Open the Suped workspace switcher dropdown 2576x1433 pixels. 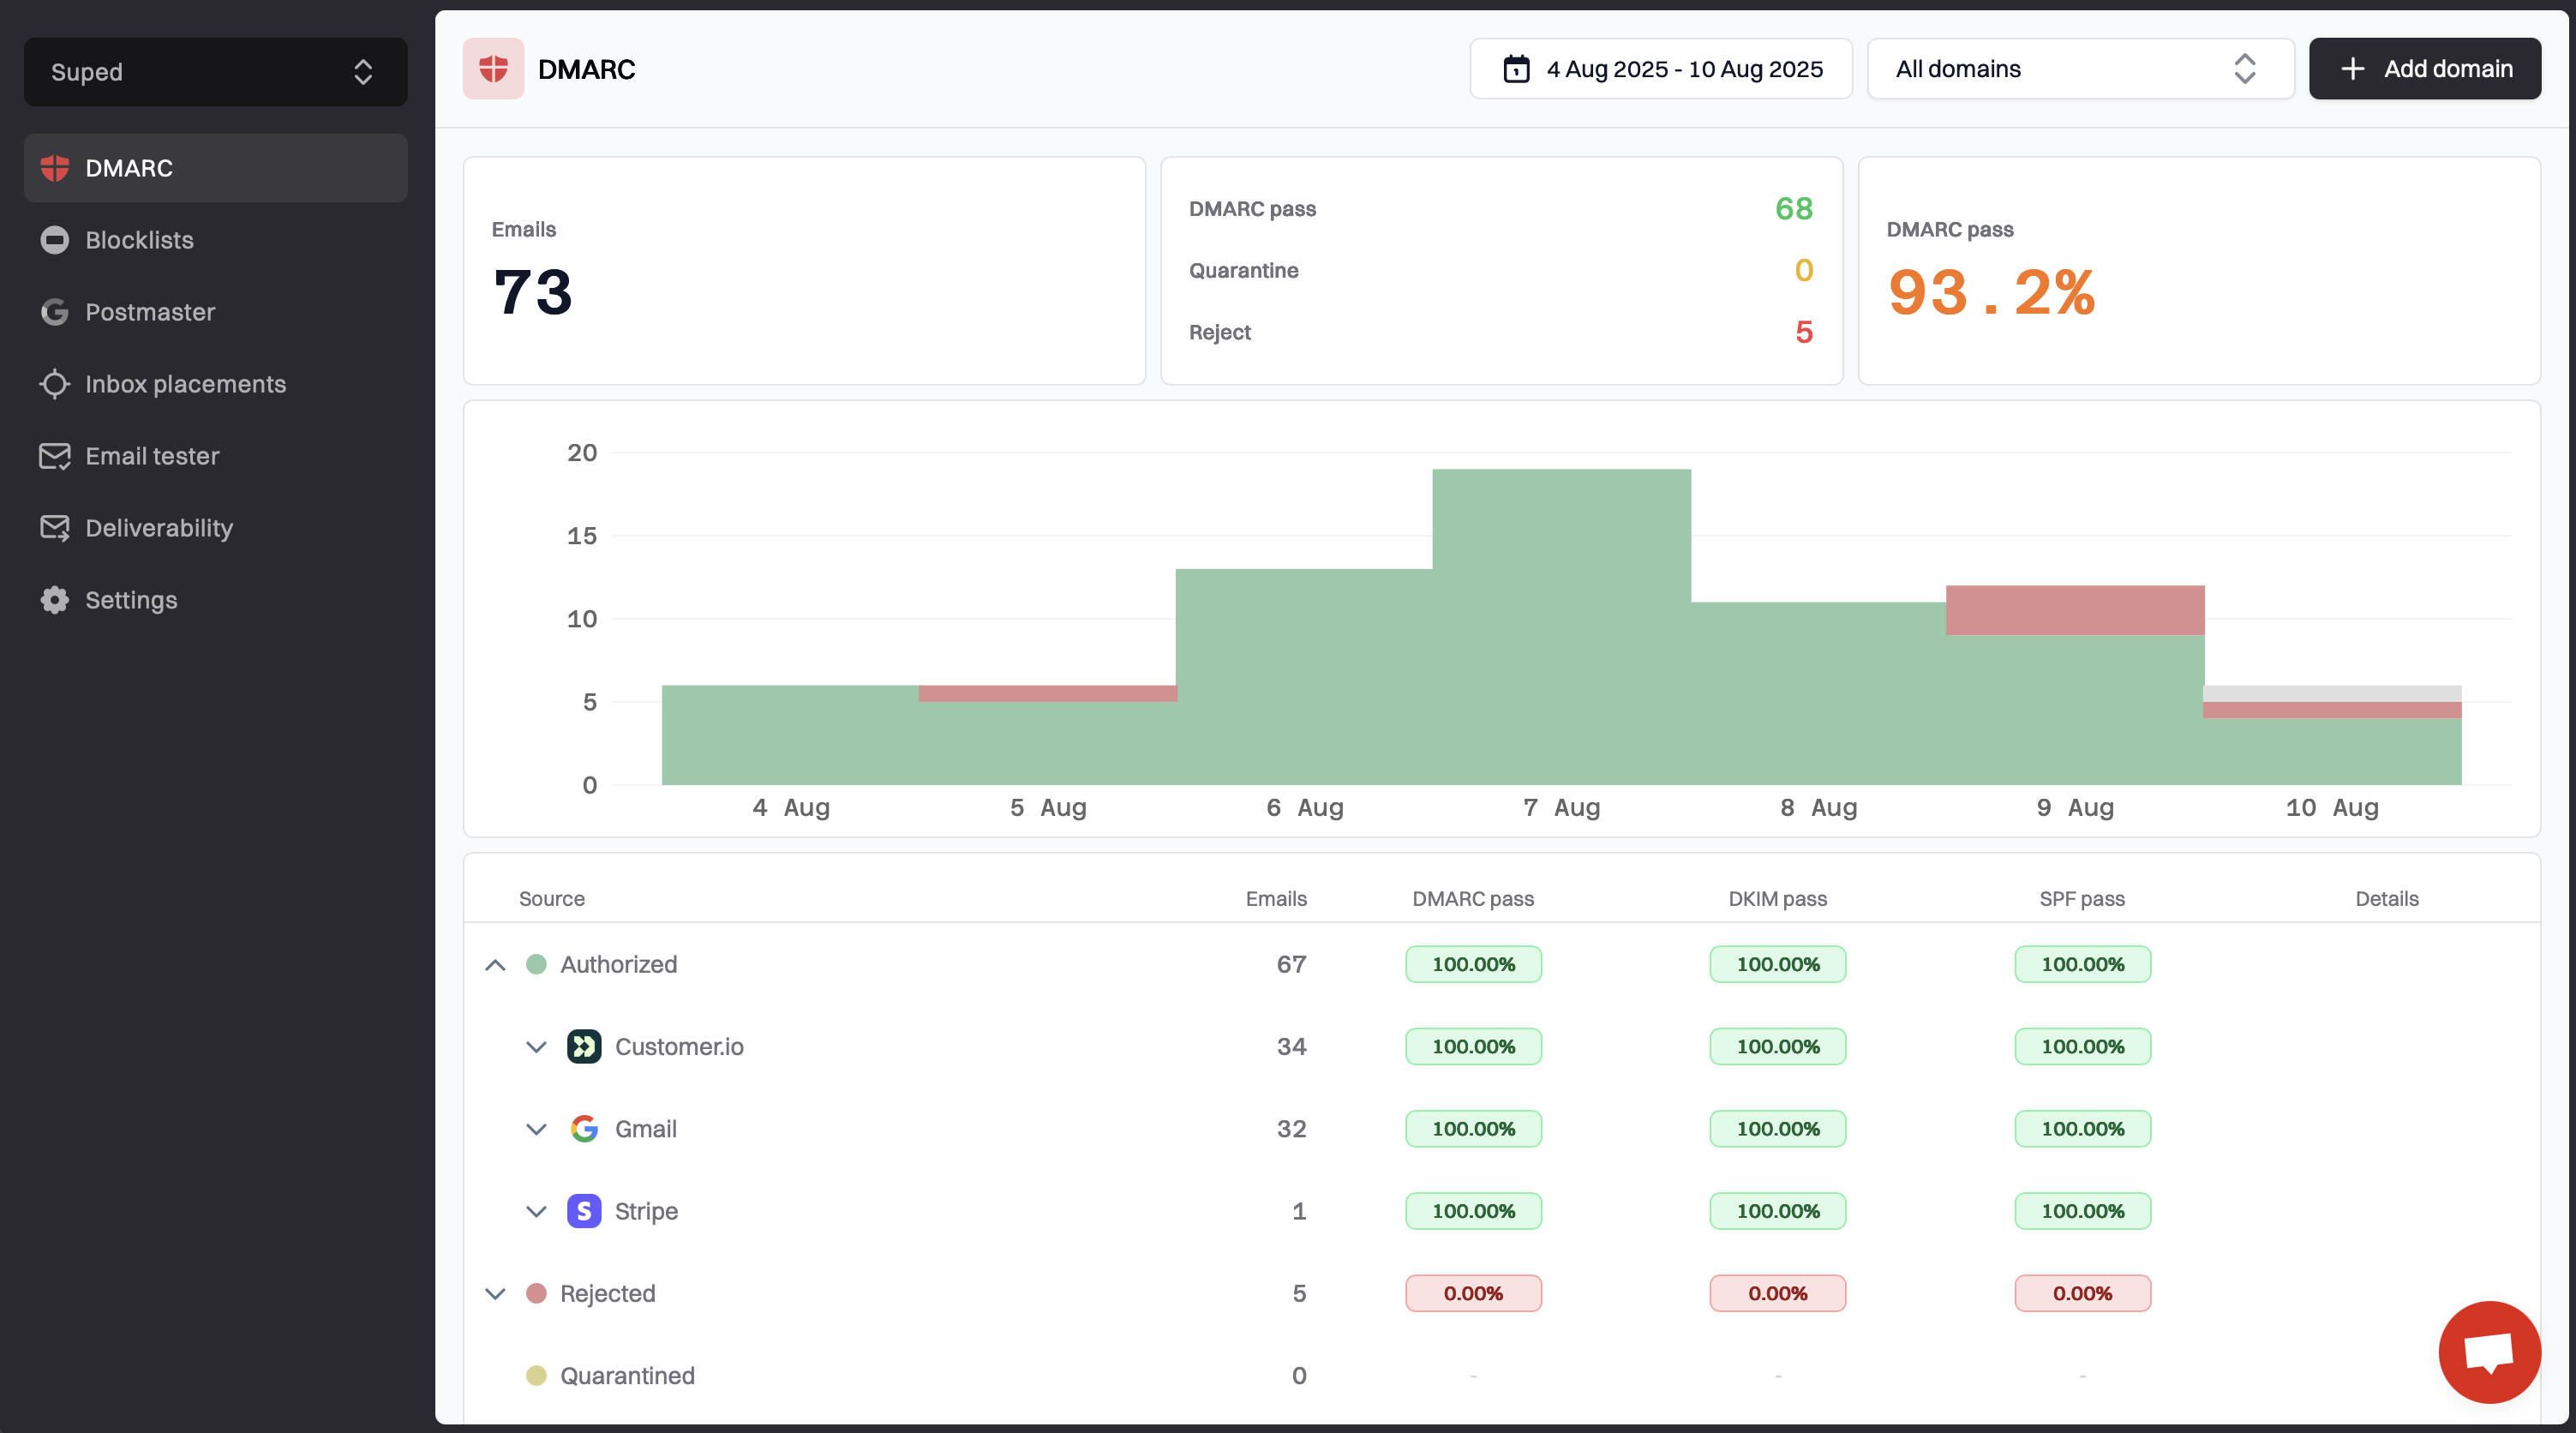pyautogui.click(x=215, y=72)
